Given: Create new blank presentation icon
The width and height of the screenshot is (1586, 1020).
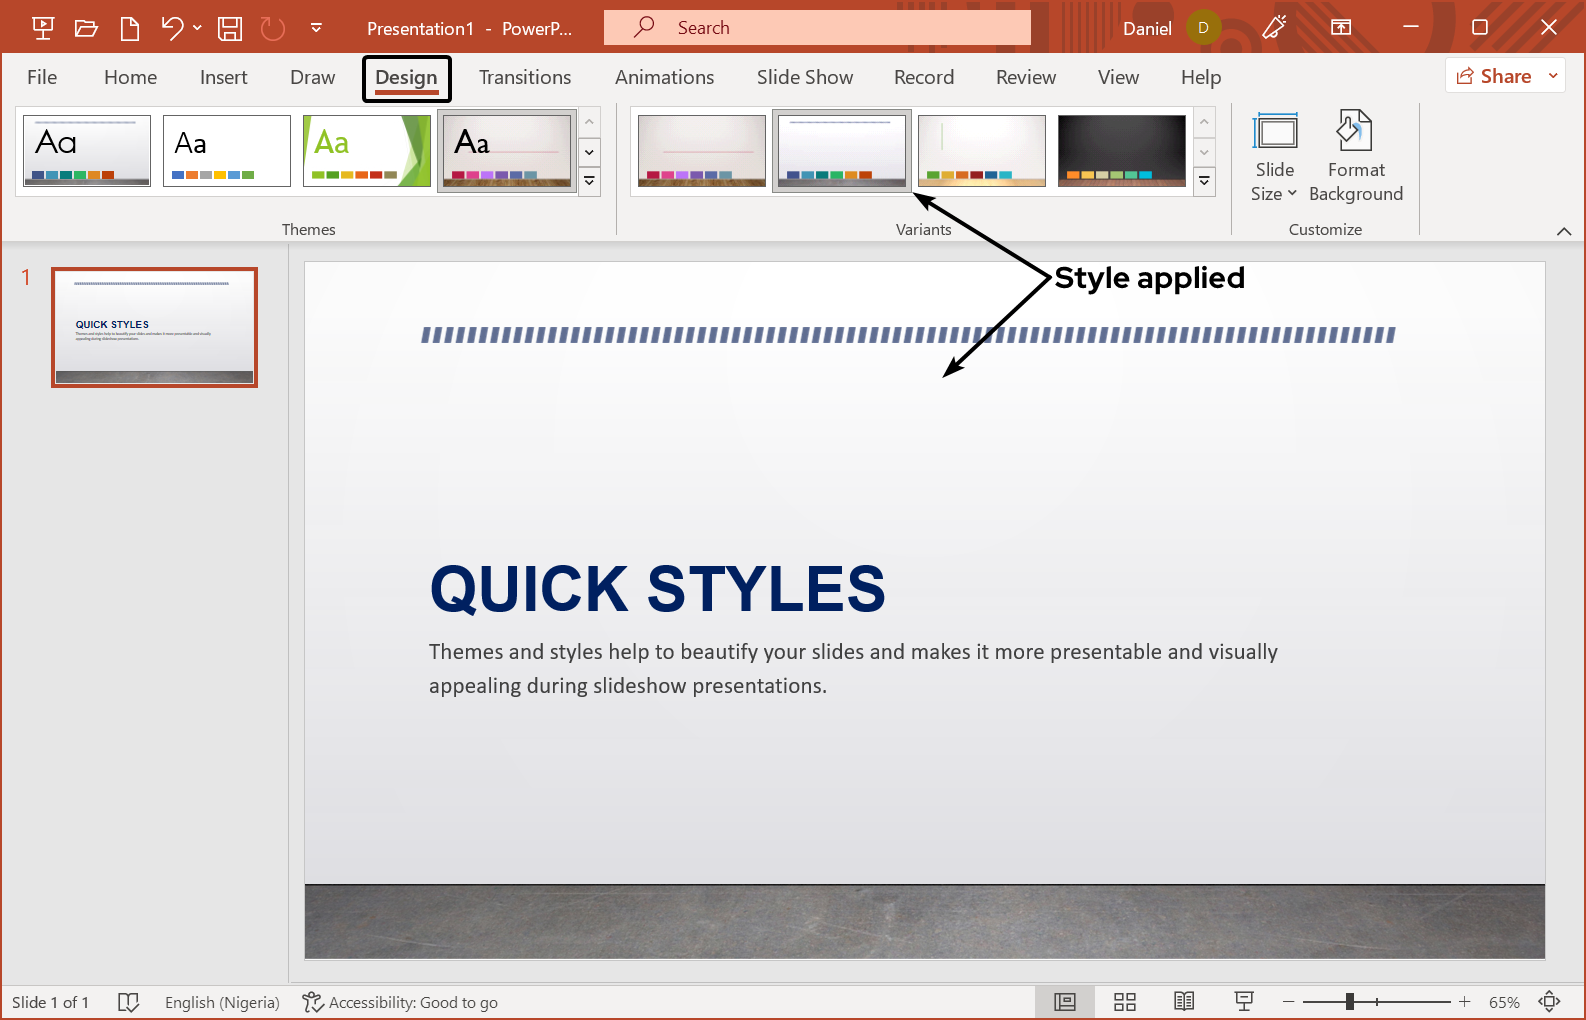Looking at the screenshot, I should click(129, 28).
